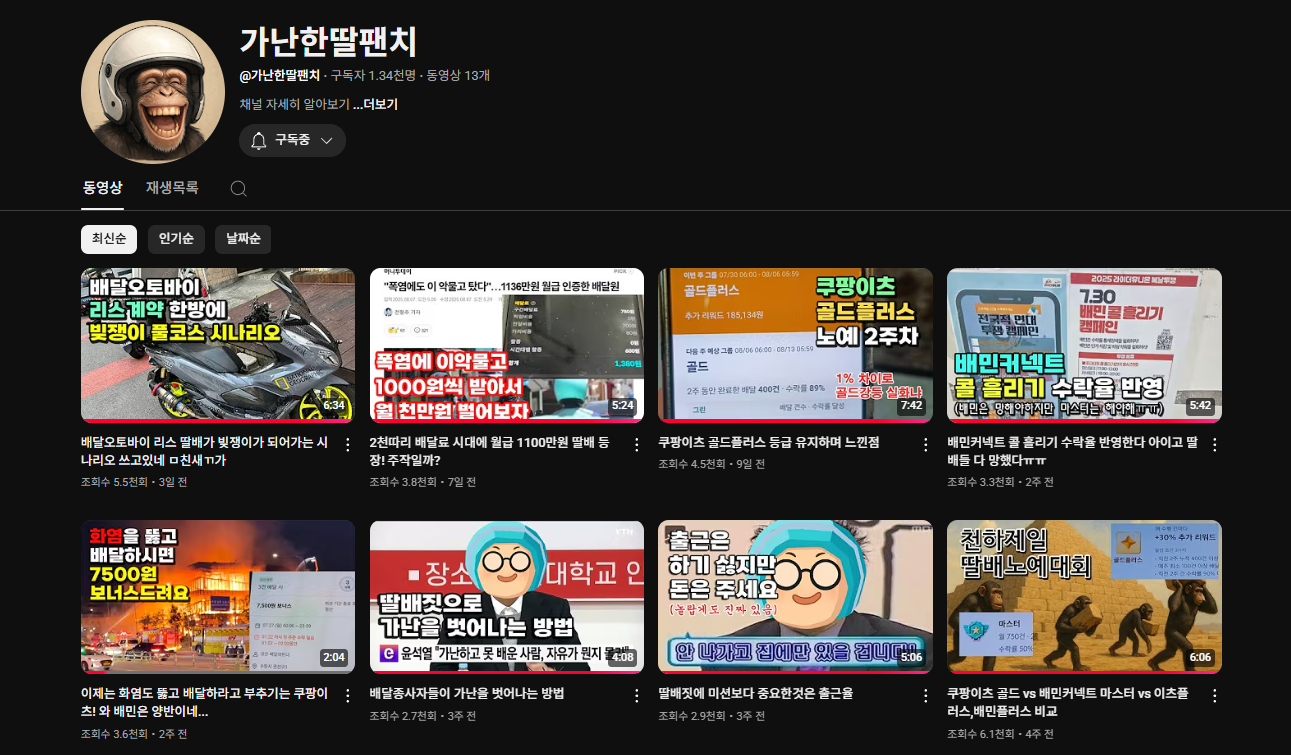
Task: Open the 폭염에 이악물고 thumbnail
Action: pos(507,344)
